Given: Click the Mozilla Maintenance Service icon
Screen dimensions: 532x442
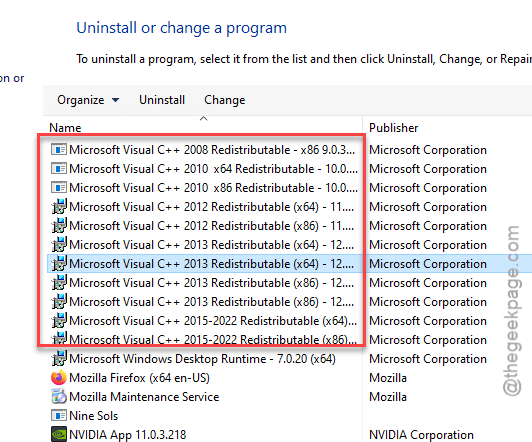Looking at the screenshot, I should click(x=59, y=397).
